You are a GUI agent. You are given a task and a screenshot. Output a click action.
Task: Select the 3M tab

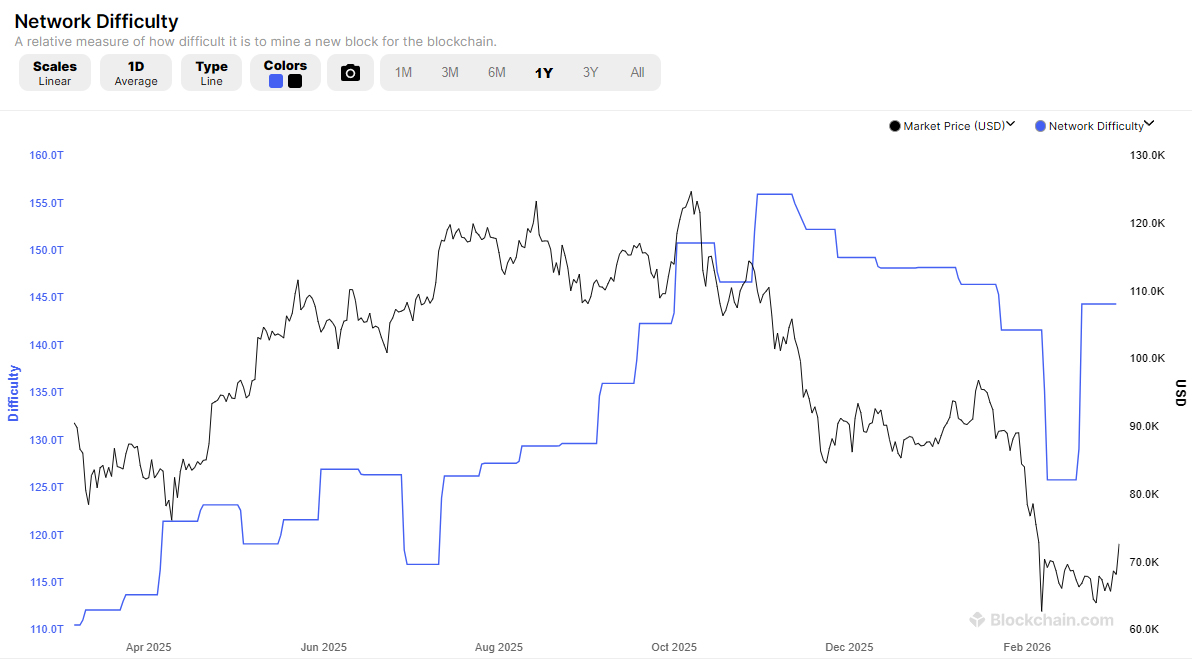pos(450,72)
